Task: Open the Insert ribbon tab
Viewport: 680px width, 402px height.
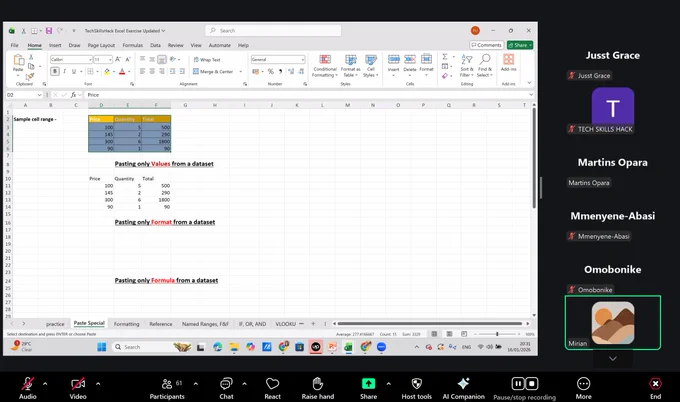Action: [x=55, y=45]
